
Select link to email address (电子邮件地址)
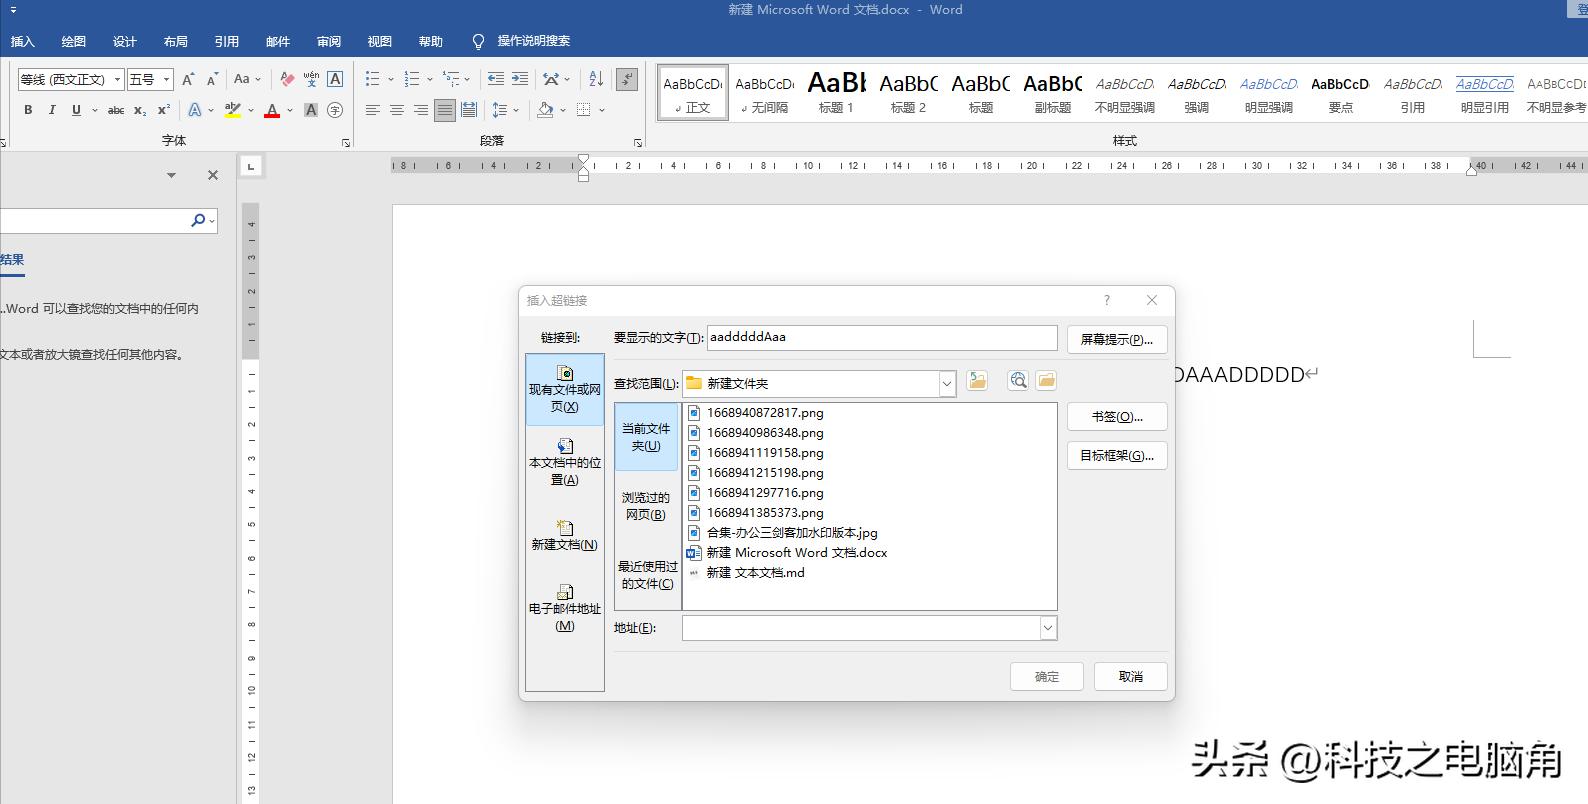click(x=565, y=608)
